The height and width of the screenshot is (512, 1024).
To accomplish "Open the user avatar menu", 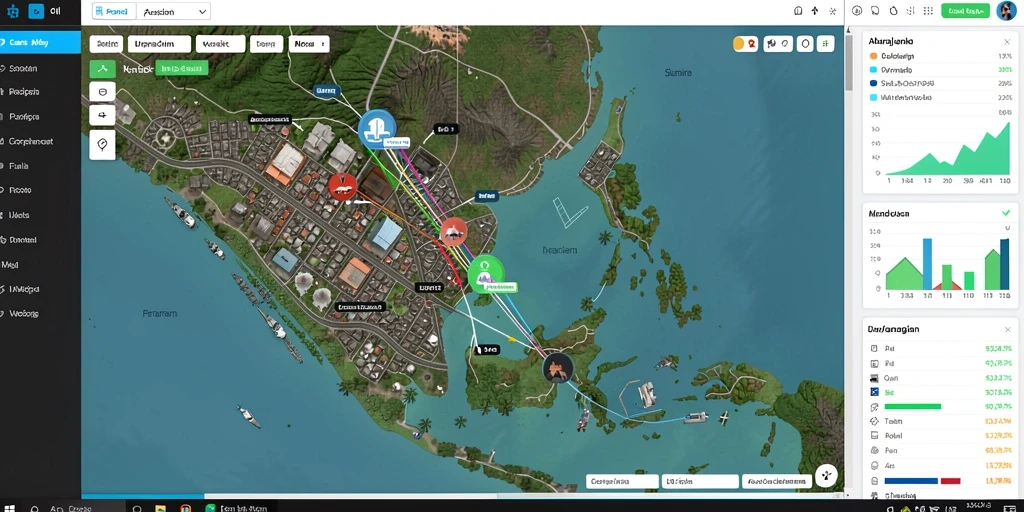I will (x=1006, y=11).
